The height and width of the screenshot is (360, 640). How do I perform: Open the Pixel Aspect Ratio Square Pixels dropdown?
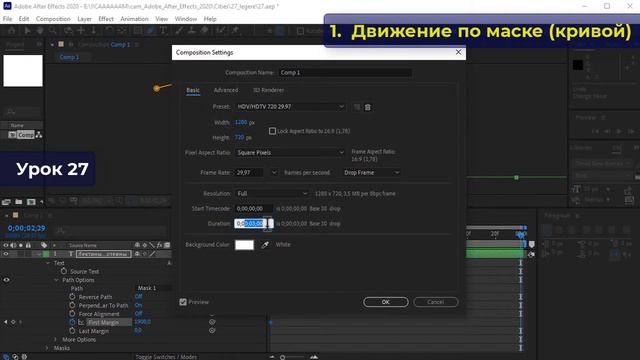pos(291,152)
